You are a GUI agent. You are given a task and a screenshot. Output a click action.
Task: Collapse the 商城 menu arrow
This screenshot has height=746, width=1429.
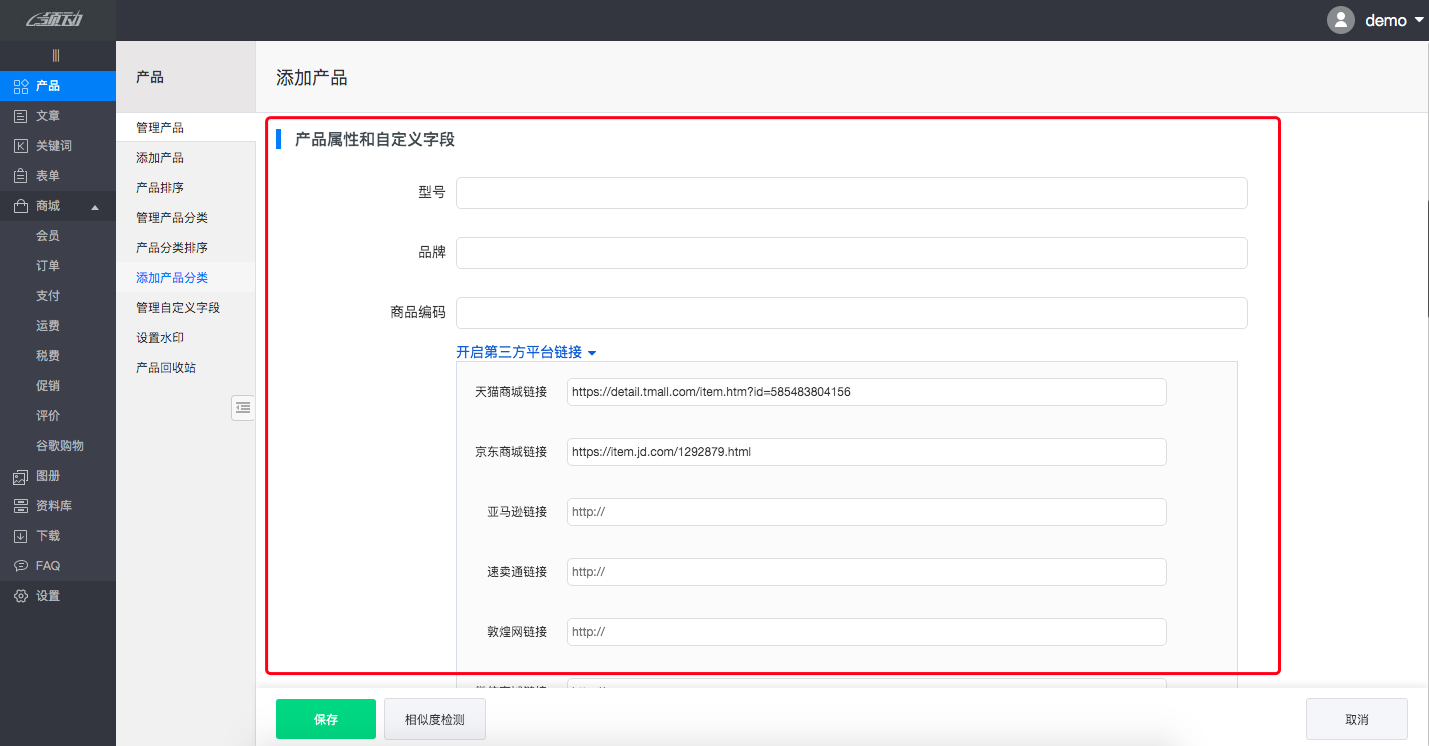[95, 207]
